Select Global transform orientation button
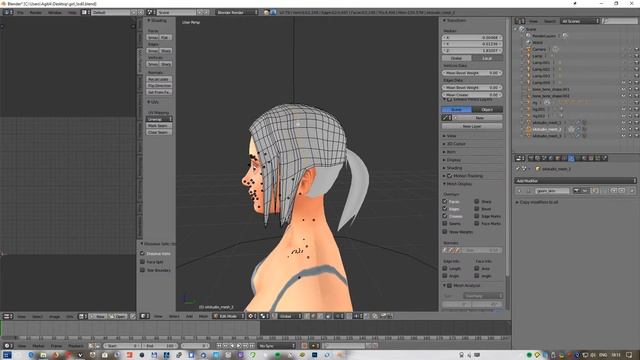Screen dimensions: 640x360 (x=457, y=58)
